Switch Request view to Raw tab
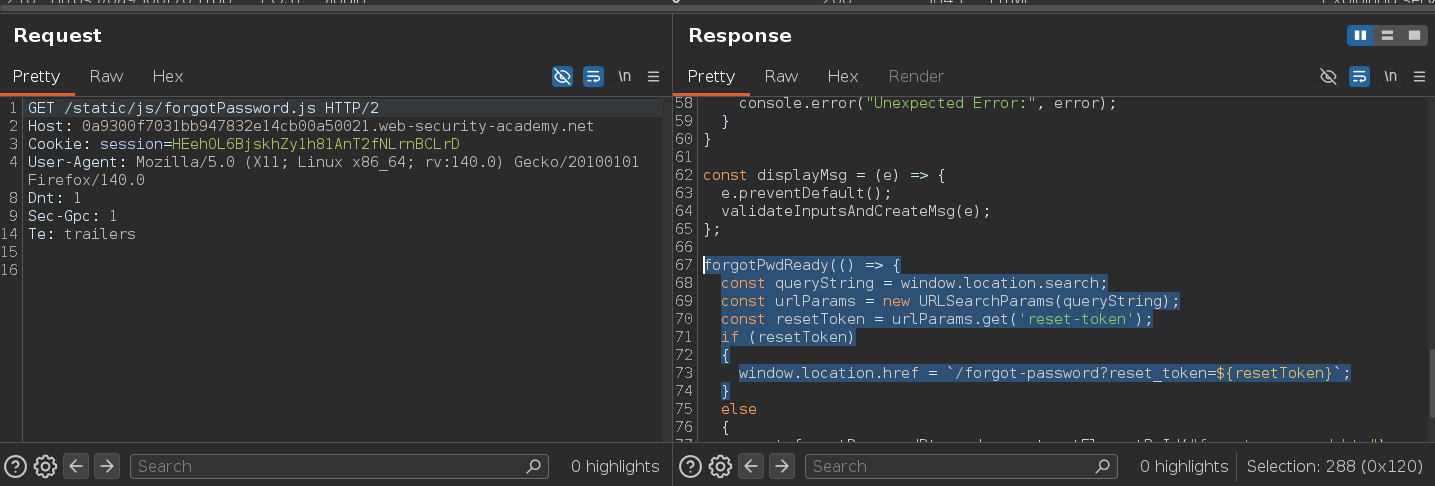 (106, 76)
